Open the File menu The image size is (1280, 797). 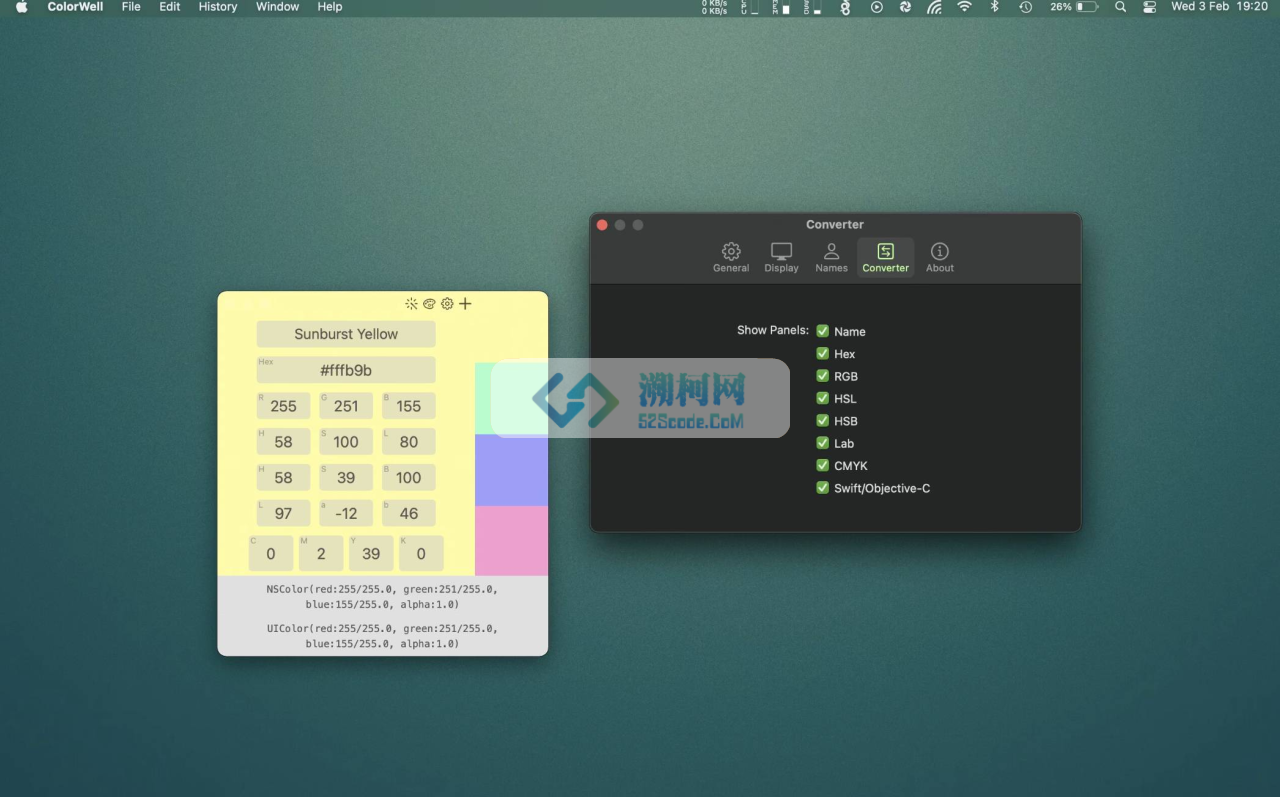pyautogui.click(x=131, y=7)
